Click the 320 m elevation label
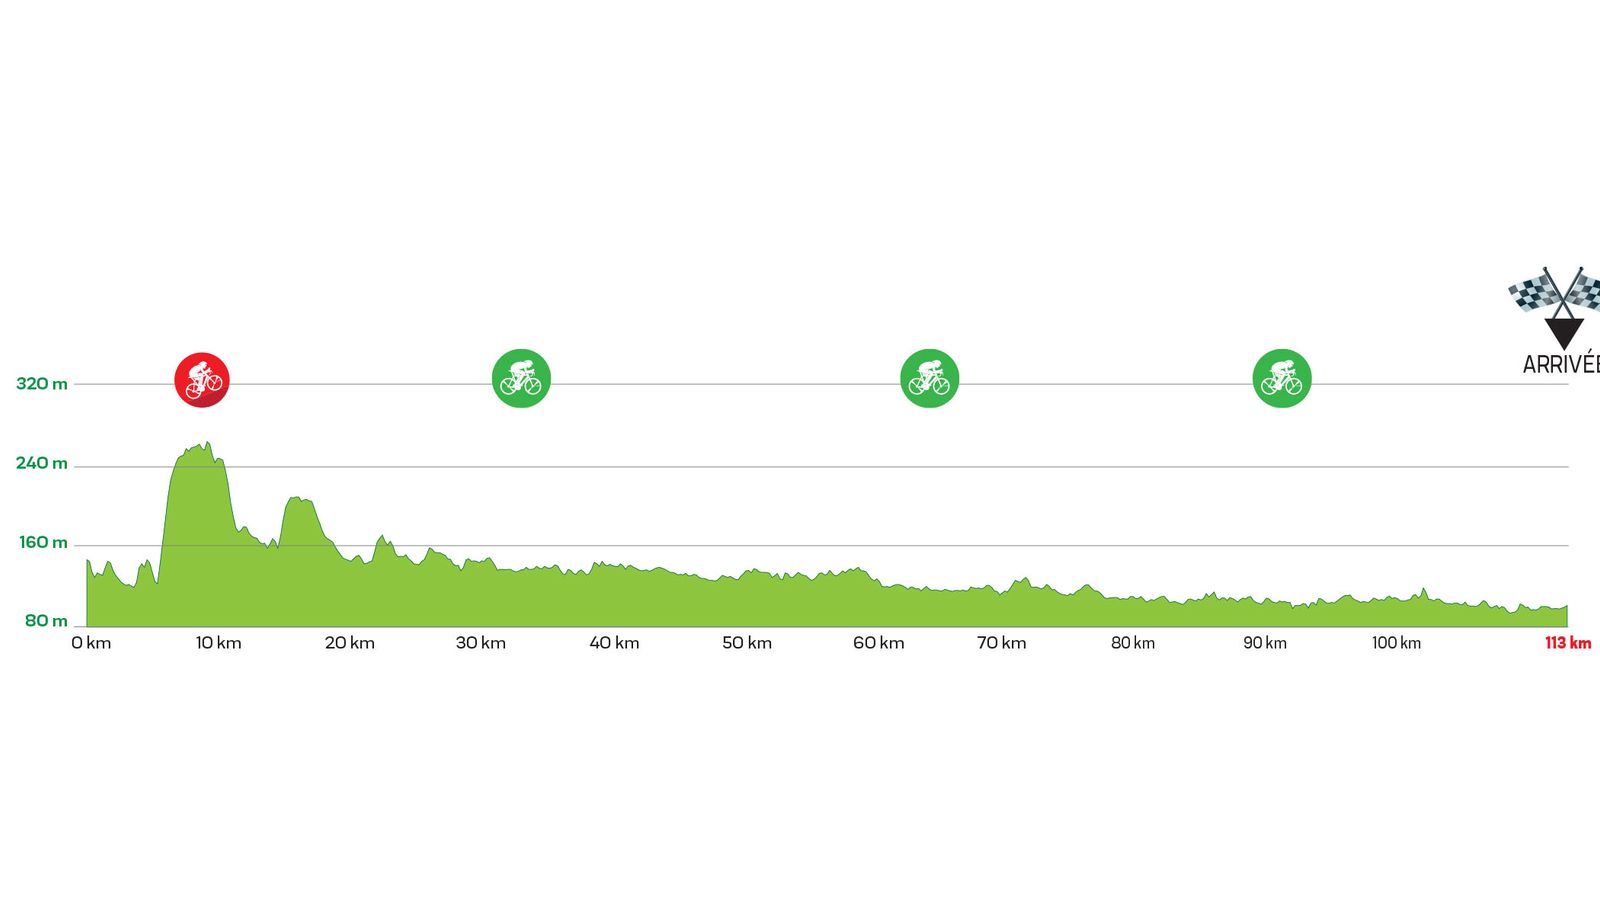The image size is (1600, 900). (42, 384)
